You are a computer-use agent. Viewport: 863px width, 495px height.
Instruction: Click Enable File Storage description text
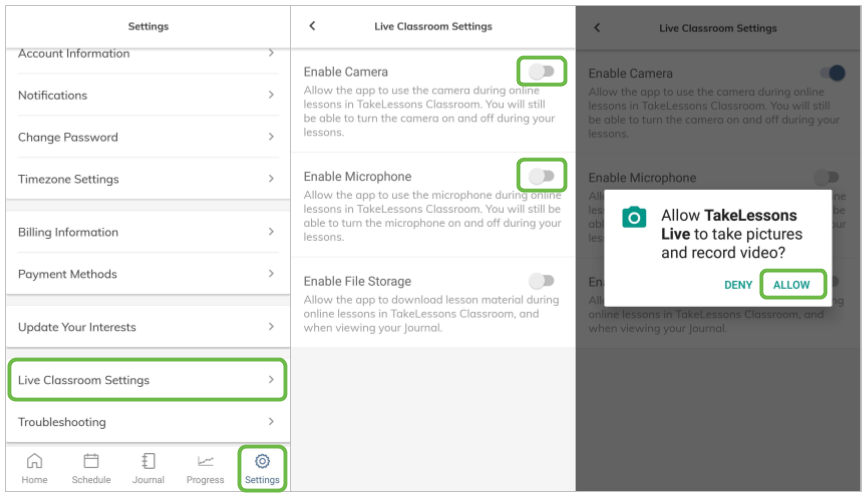click(x=431, y=314)
